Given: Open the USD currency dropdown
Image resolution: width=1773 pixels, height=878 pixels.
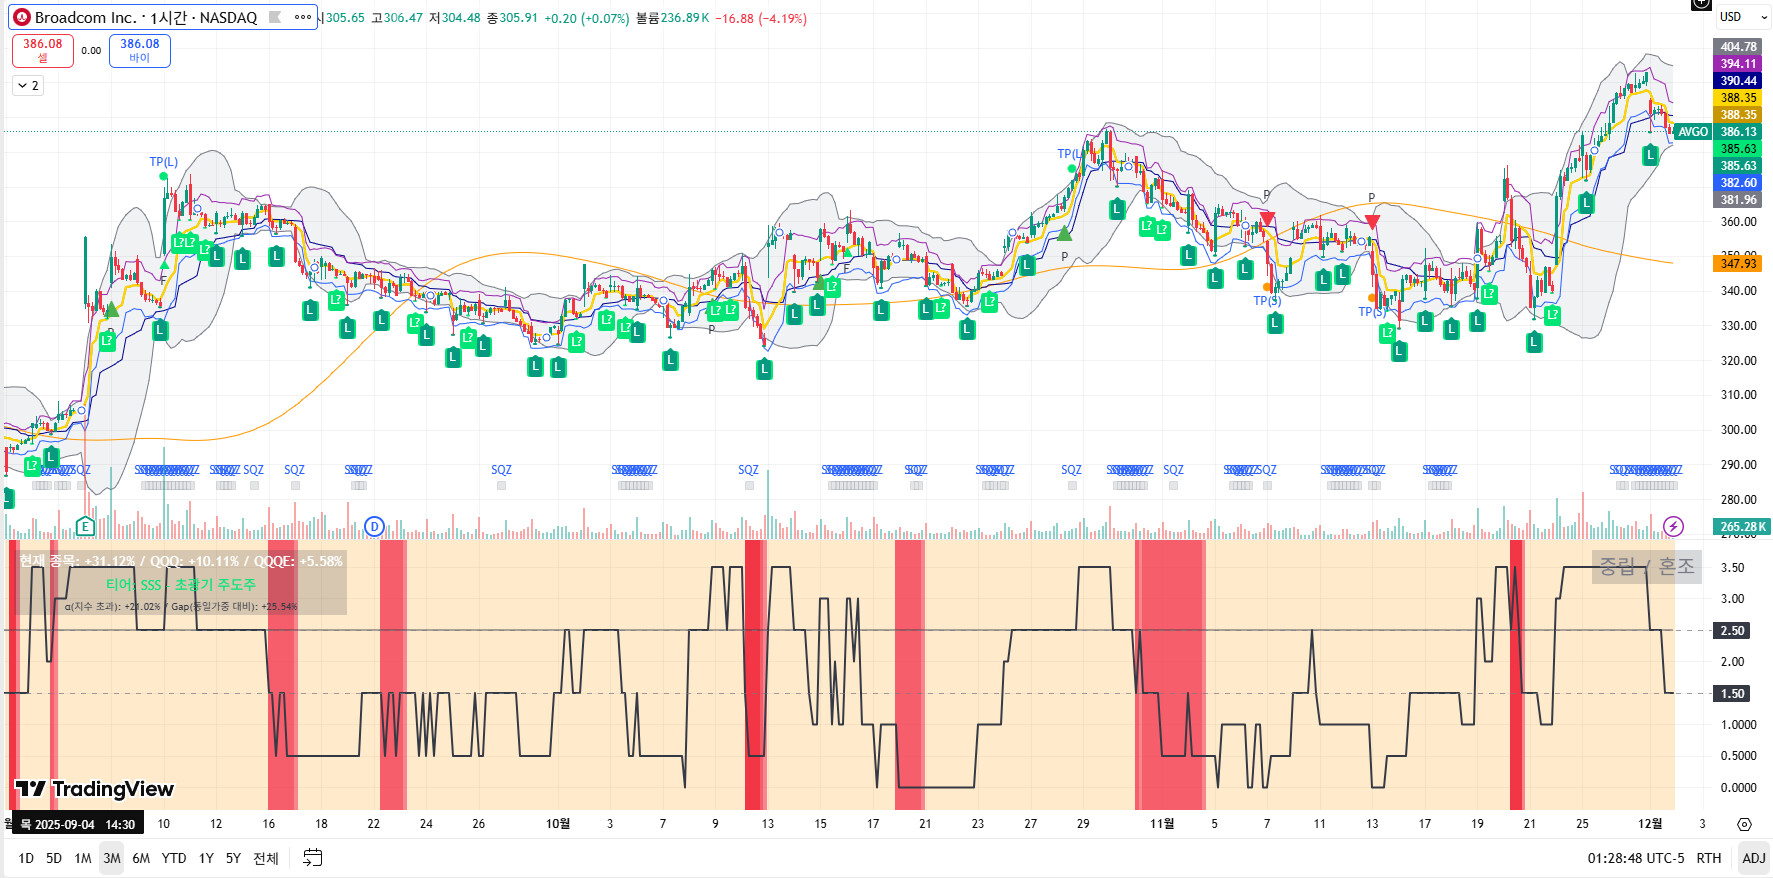Looking at the screenshot, I should 1743,17.
